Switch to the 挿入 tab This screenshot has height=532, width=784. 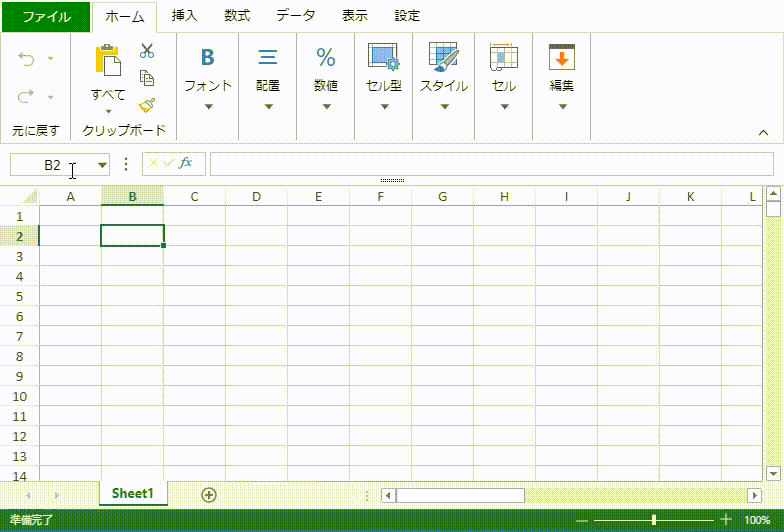pos(185,16)
